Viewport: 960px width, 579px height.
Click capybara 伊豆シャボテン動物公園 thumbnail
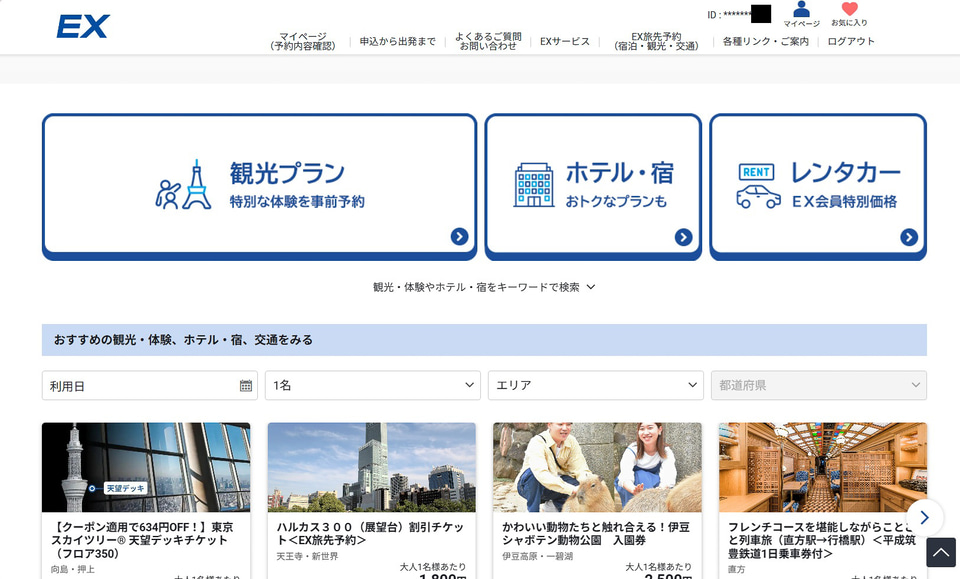pos(597,467)
